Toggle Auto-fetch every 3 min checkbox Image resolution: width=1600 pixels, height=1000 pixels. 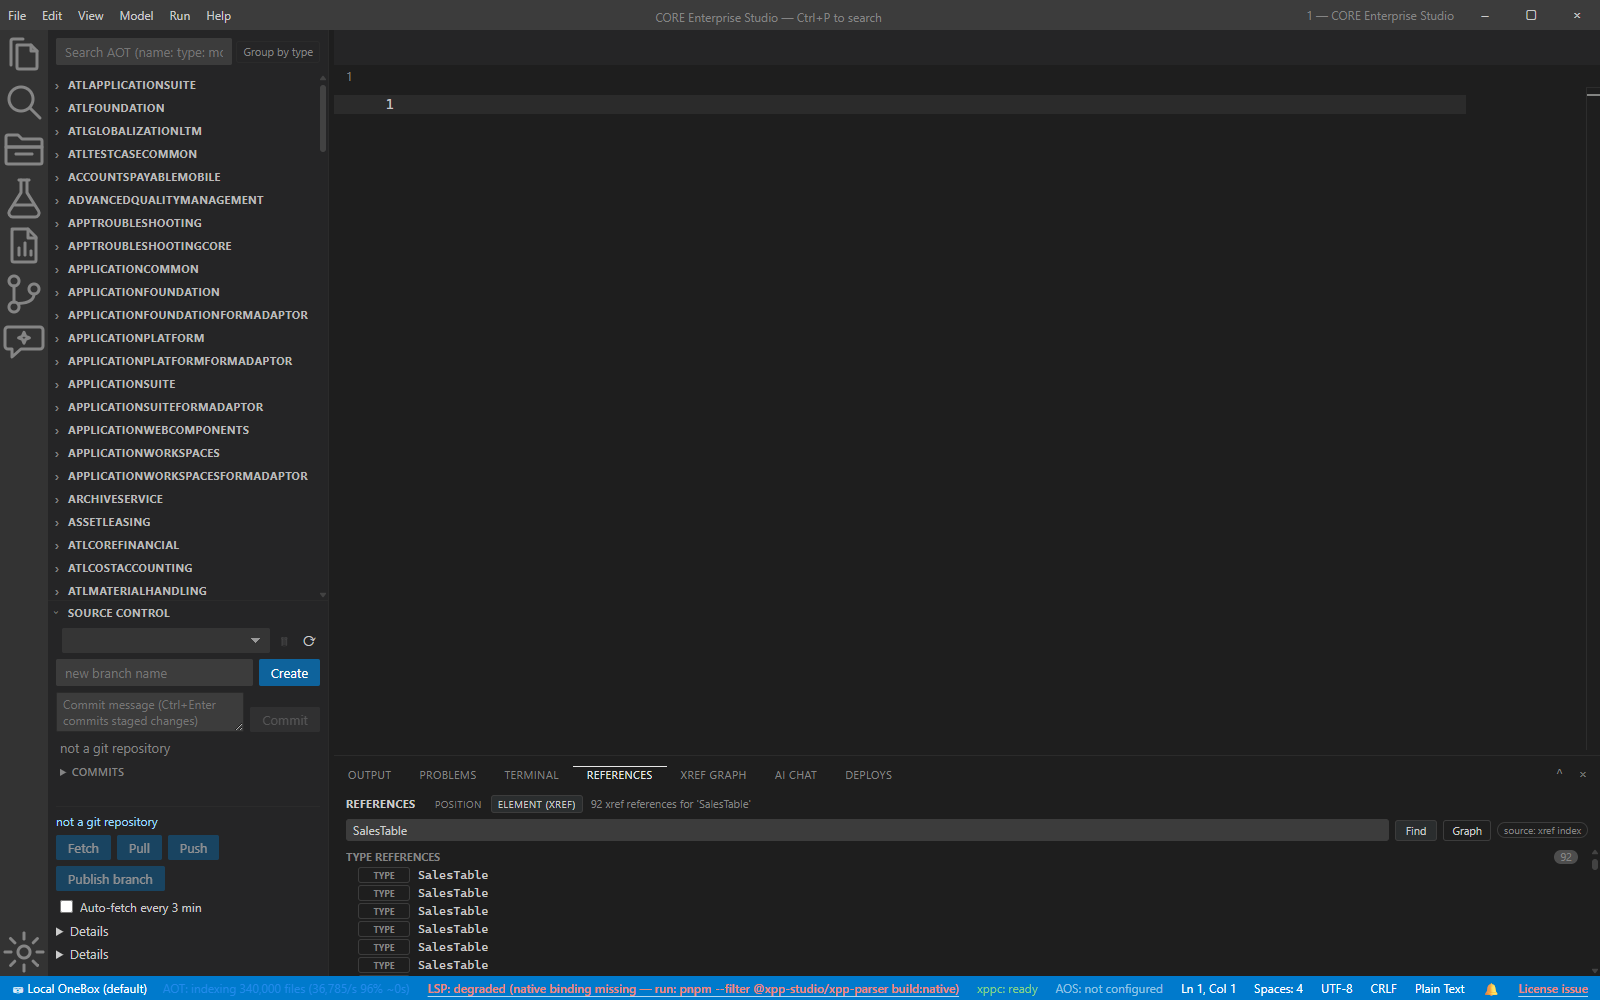[67, 907]
